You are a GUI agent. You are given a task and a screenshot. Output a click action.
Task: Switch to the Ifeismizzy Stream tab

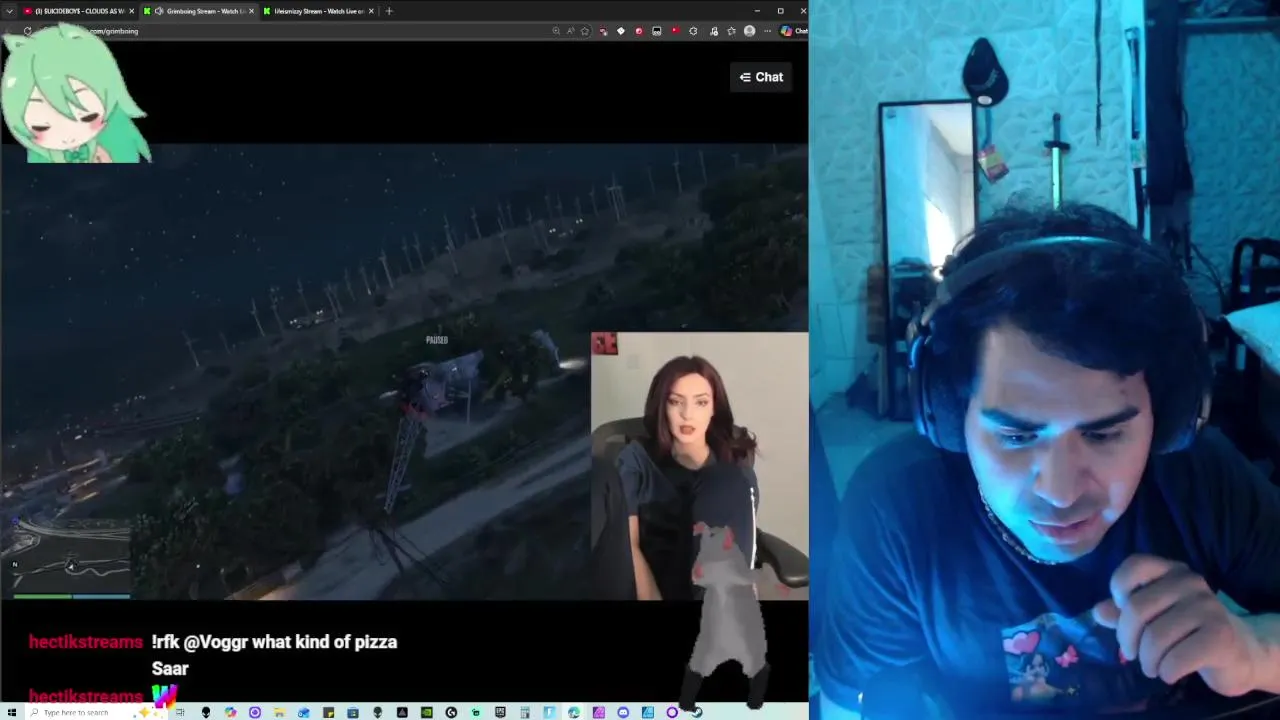pyautogui.click(x=318, y=11)
